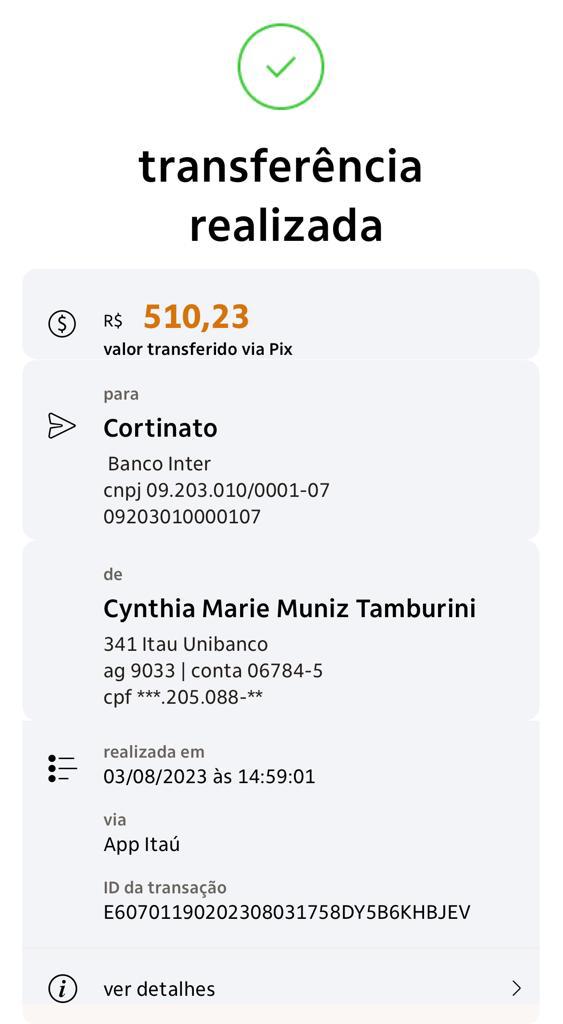Image resolution: width=563 pixels, height=1024 pixels.
Task: Select sender Cynthia Marie Muniz Tamburini
Action: 289,609
